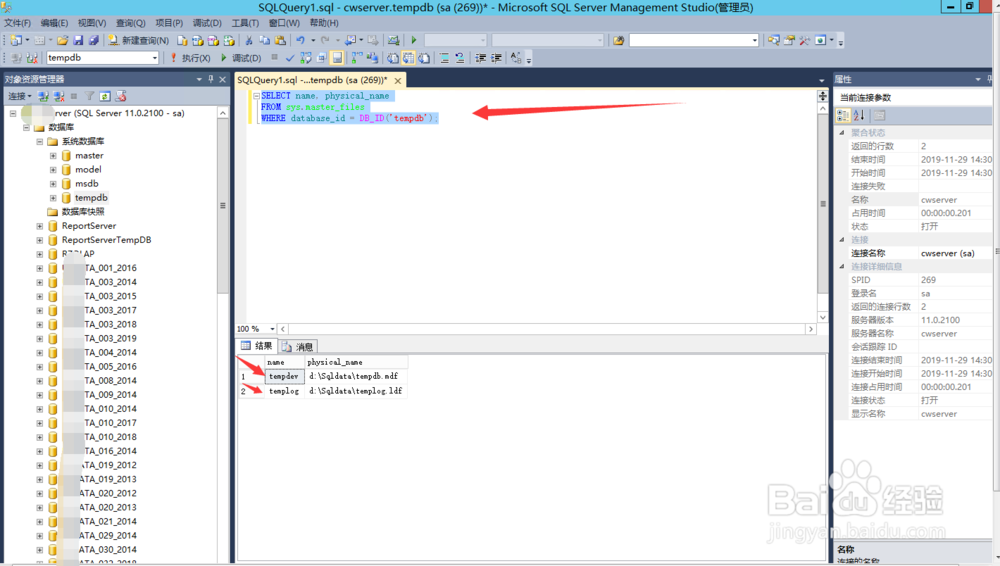Refresh Object Explorer with the green arrows icon
The height and width of the screenshot is (566, 1000).
point(105,96)
